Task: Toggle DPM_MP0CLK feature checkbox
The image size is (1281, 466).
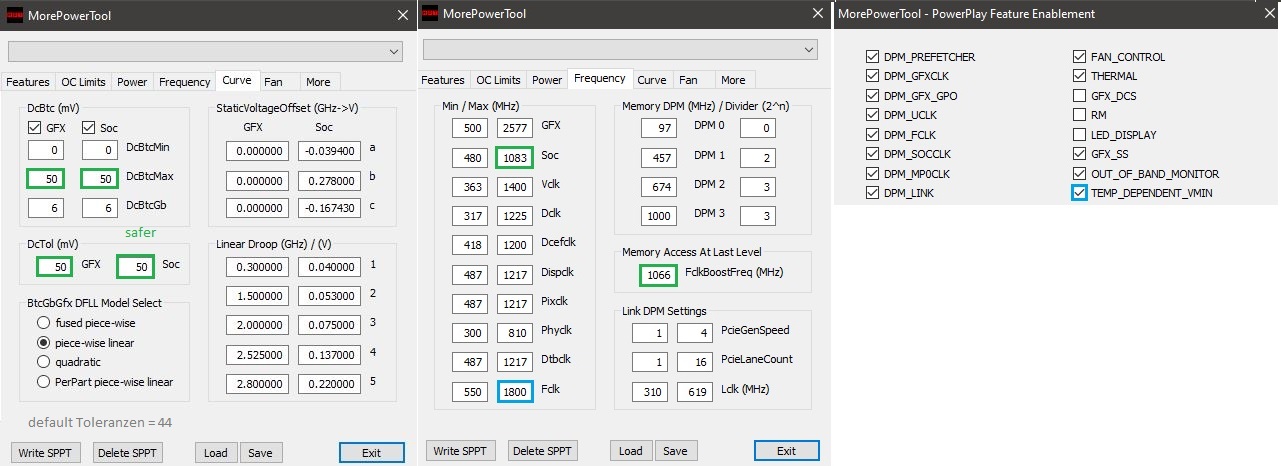Action: coord(873,174)
